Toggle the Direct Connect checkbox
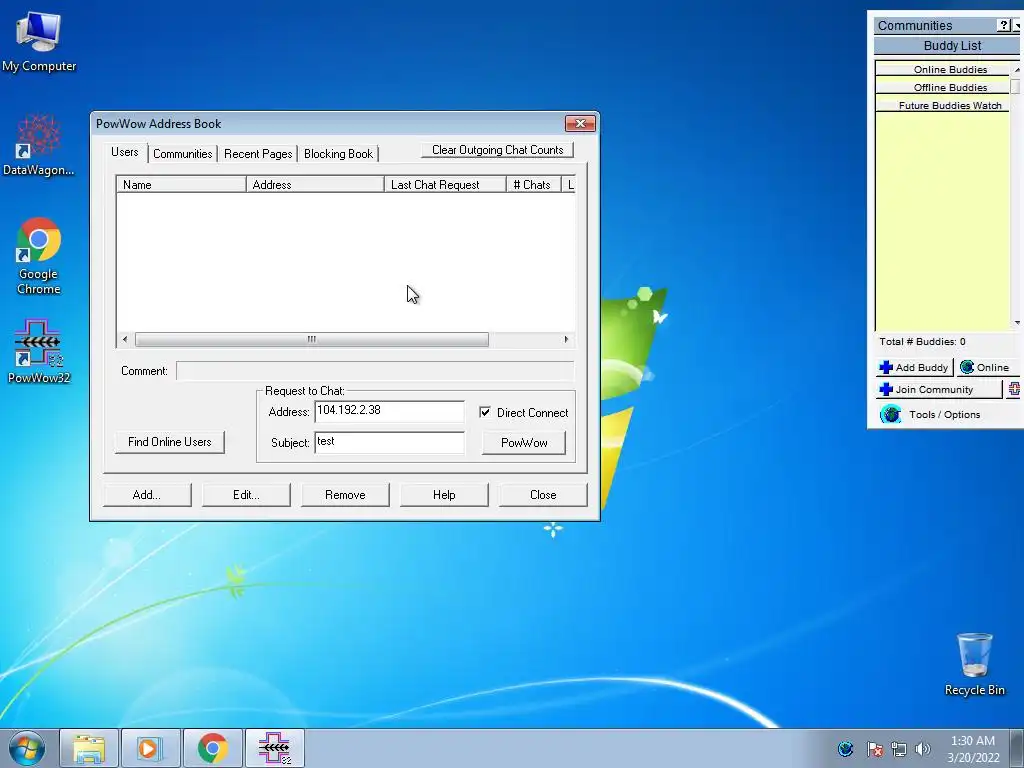Image resolution: width=1024 pixels, height=768 pixels. 485,412
